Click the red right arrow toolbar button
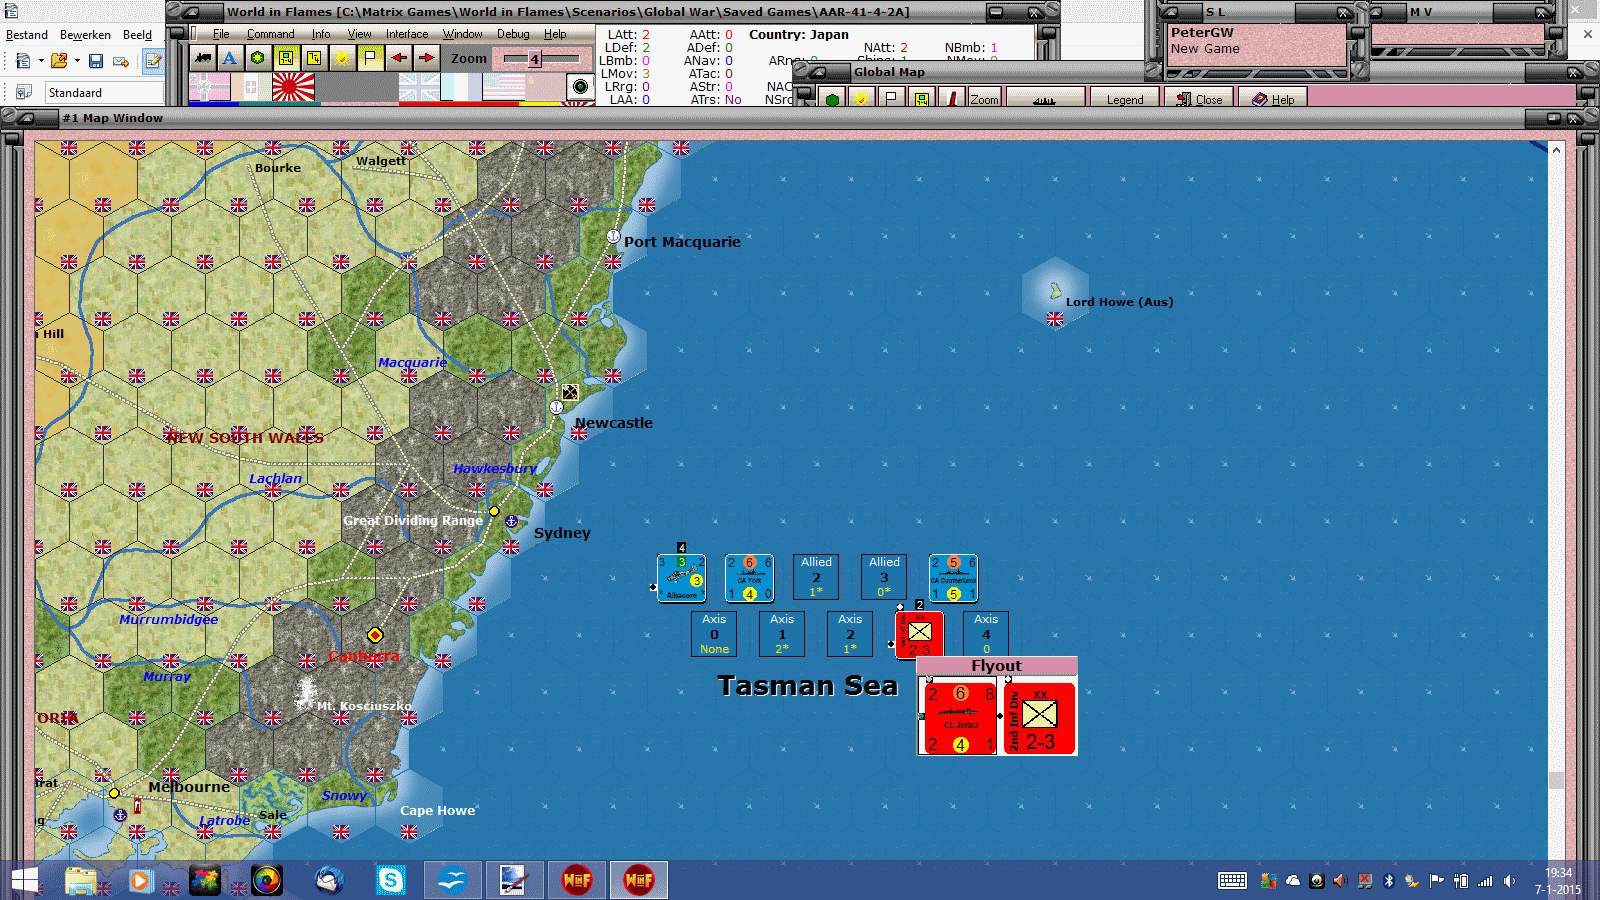1600x900 pixels. [427, 58]
